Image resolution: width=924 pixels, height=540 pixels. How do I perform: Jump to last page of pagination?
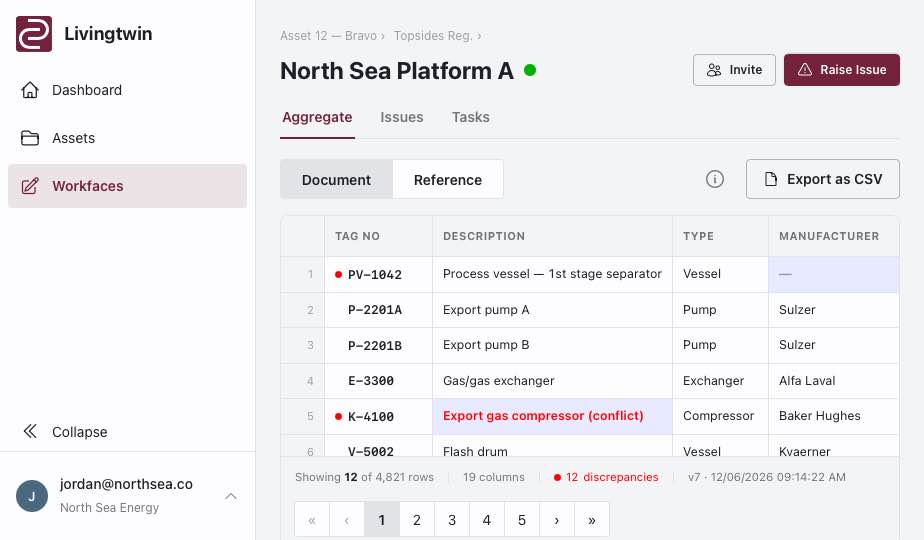pos(592,519)
